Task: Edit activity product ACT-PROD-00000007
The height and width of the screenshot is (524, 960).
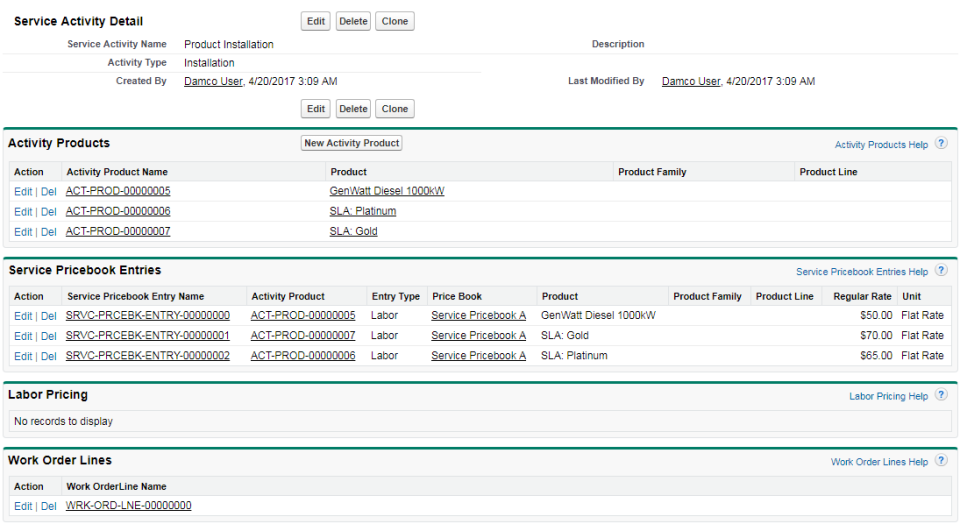Action: 23,232
